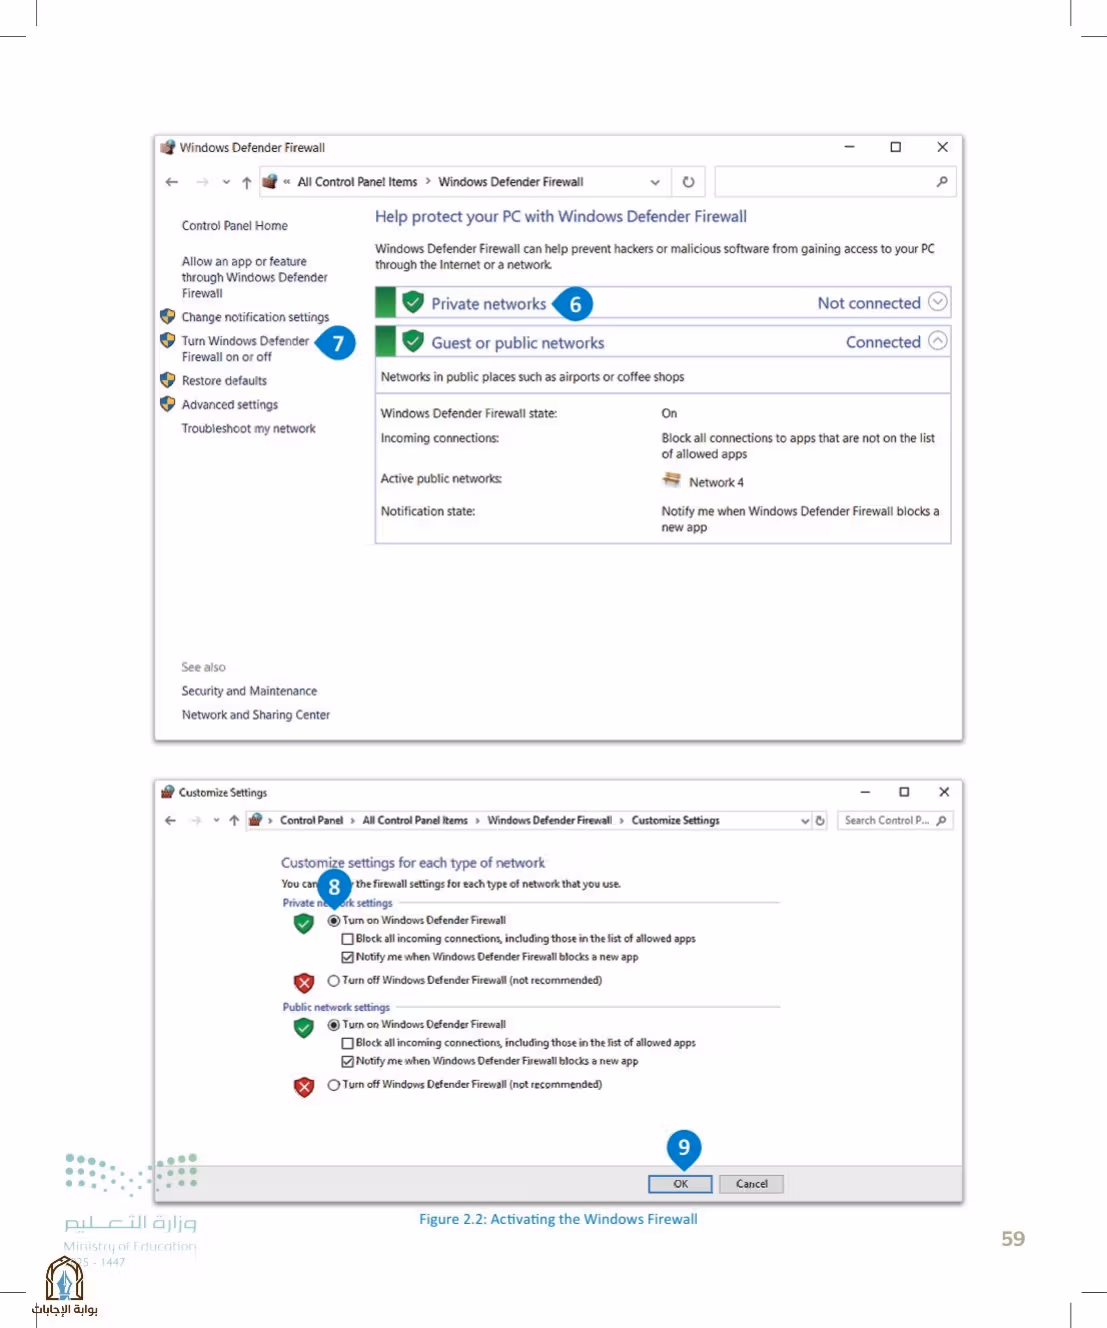Image resolution: width=1107 pixels, height=1328 pixels.
Task: Select private Turn on Windows Defender Firewall
Action: [x=334, y=921]
